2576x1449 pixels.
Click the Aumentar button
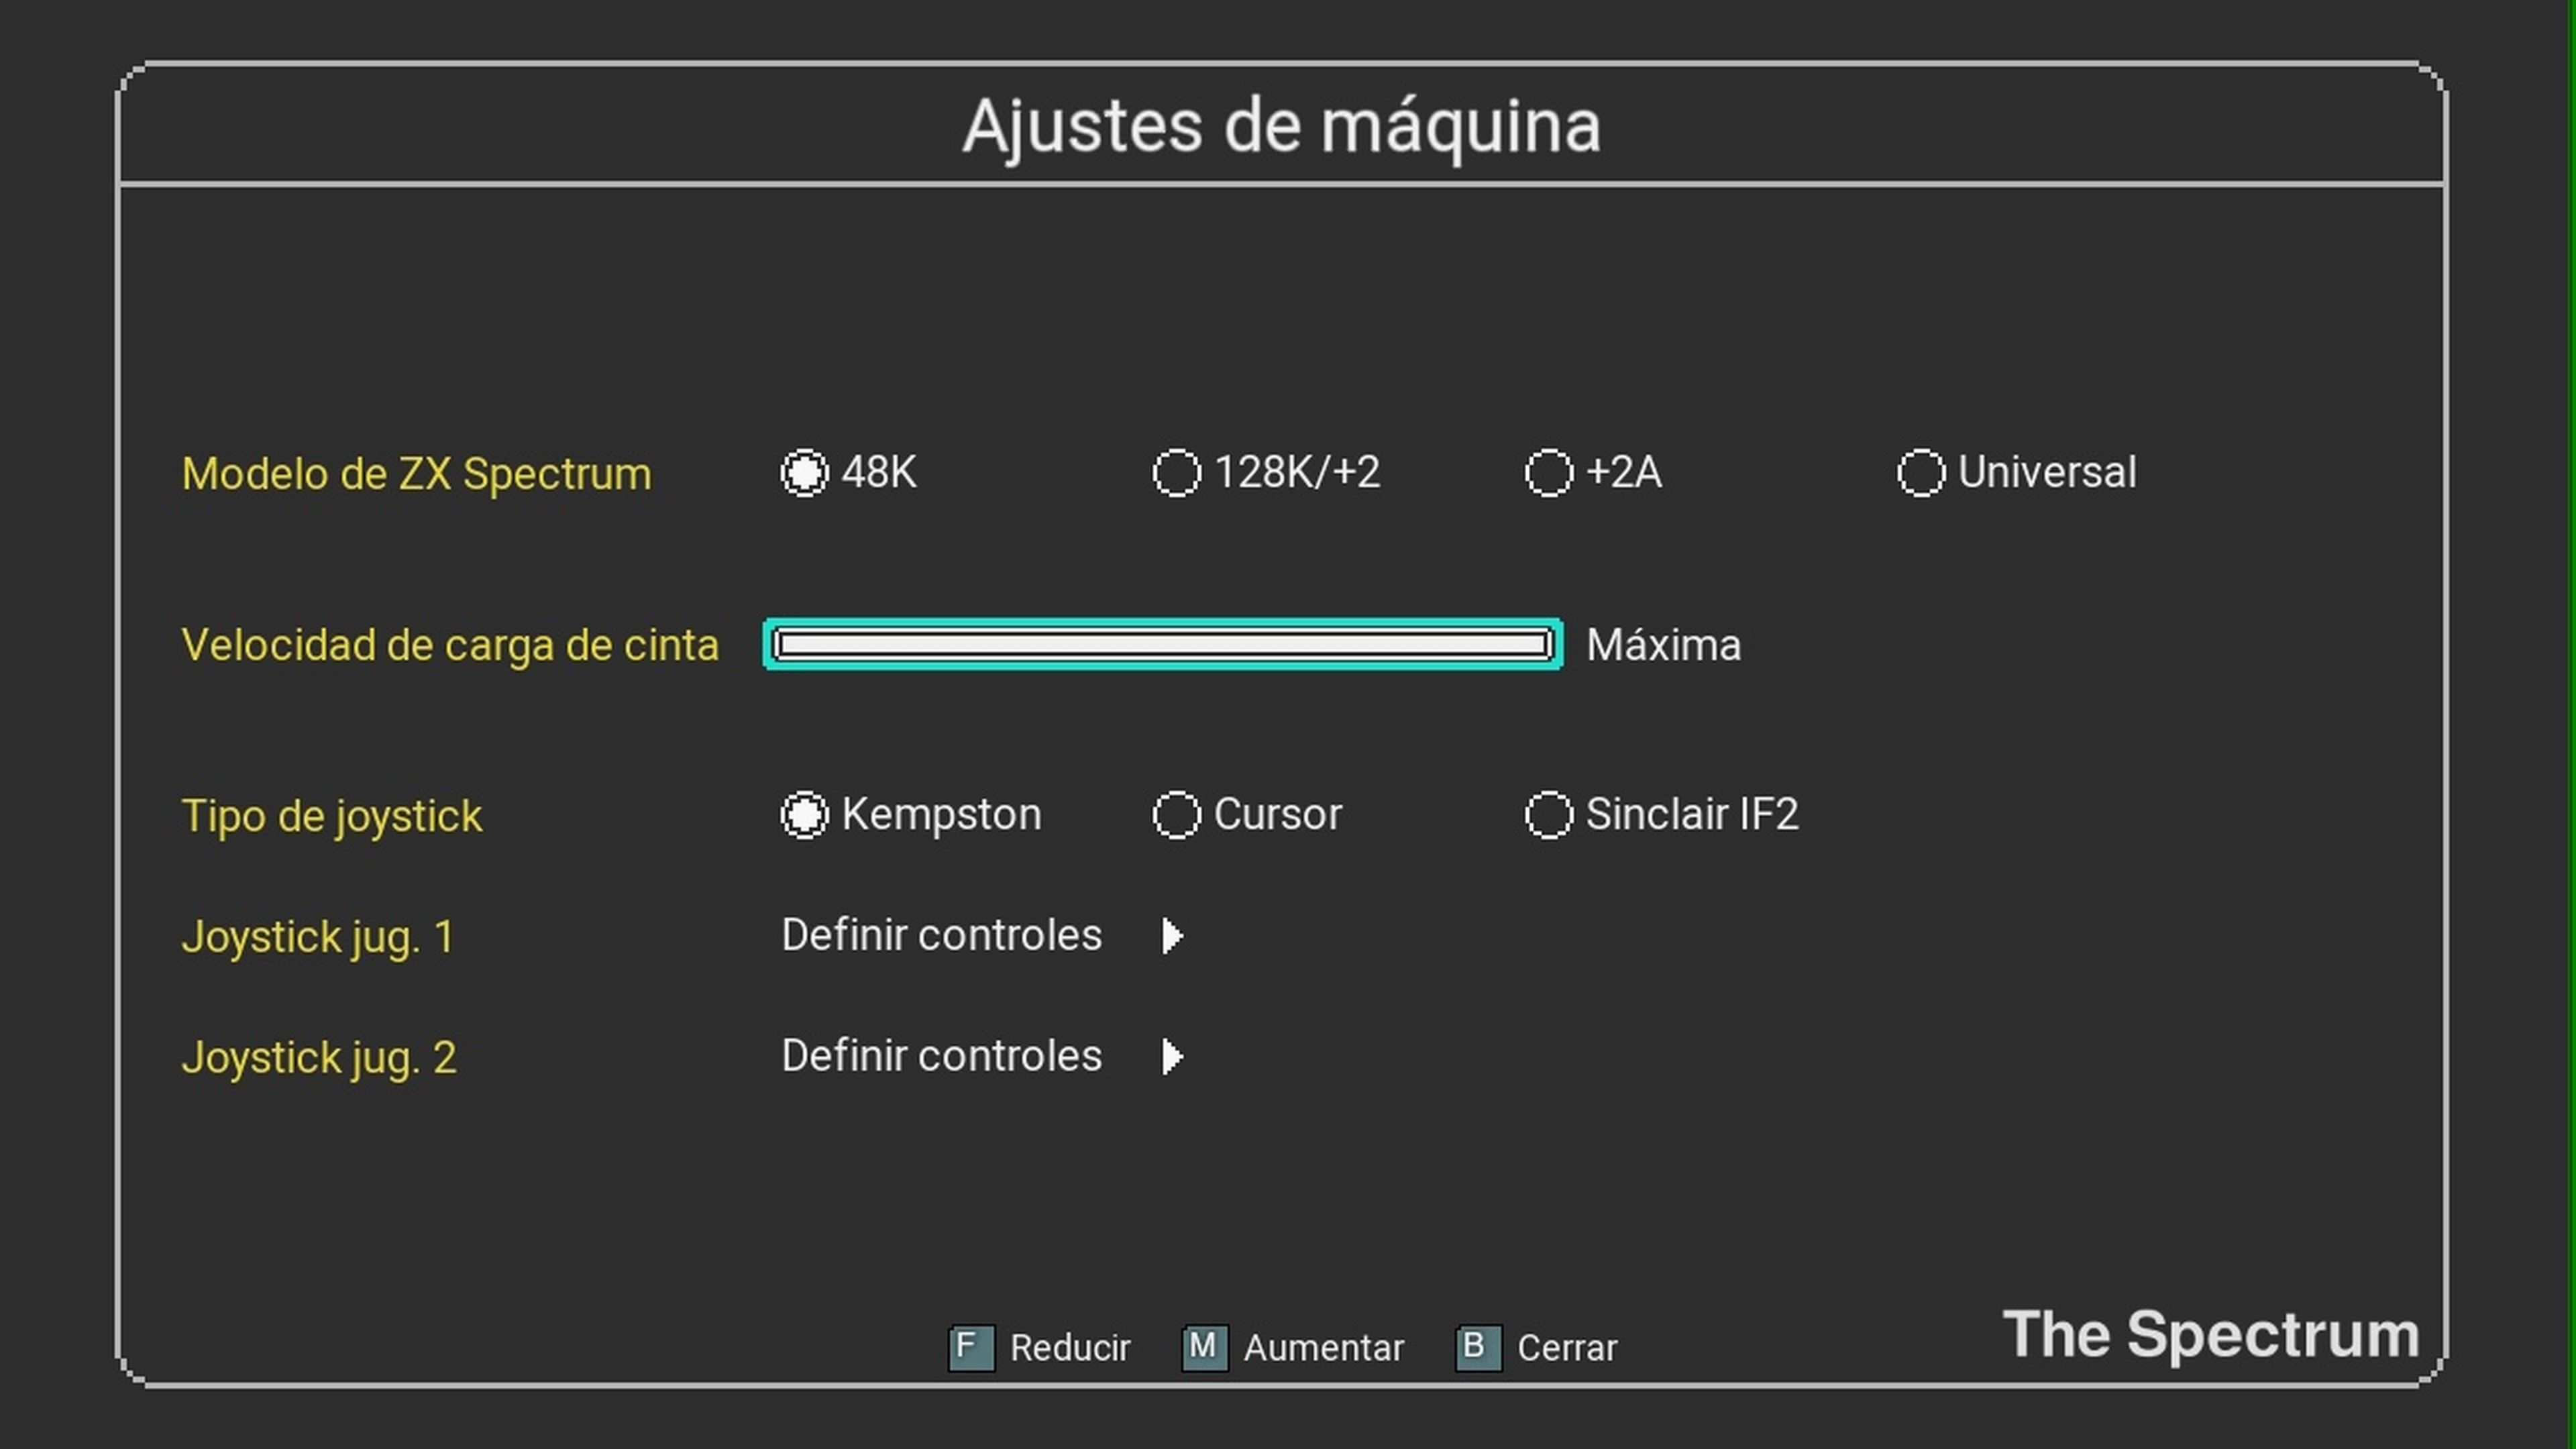coord(1323,1347)
